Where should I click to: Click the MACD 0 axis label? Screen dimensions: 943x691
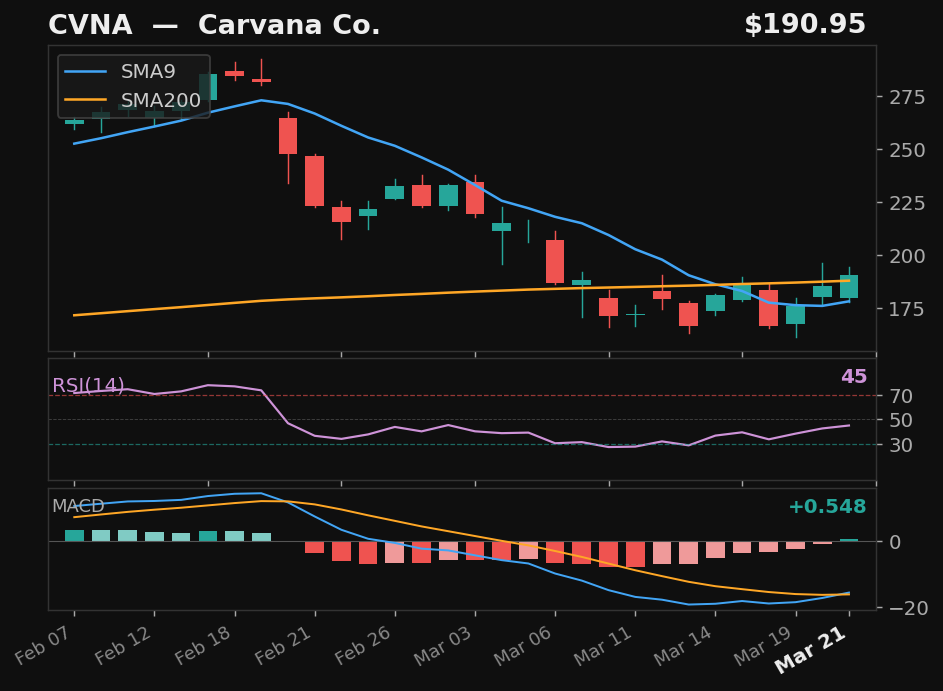point(895,542)
